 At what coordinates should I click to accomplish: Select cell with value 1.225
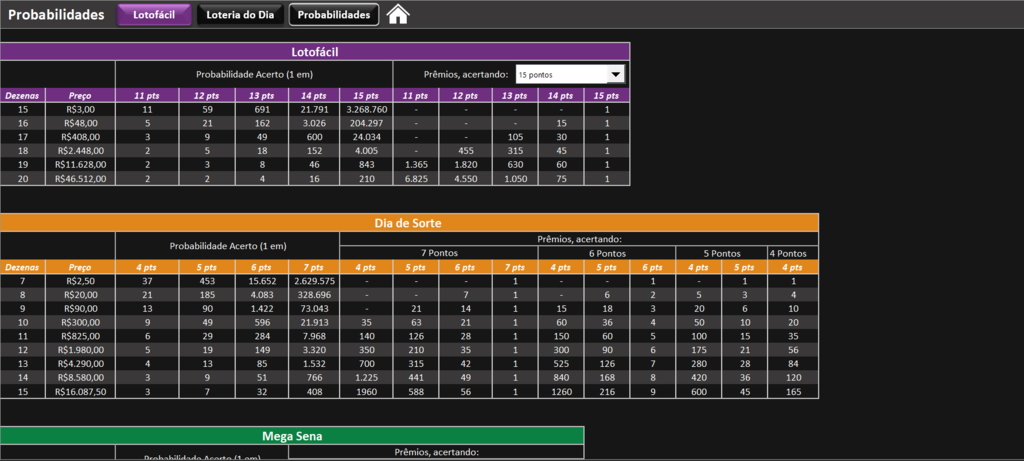[366, 377]
